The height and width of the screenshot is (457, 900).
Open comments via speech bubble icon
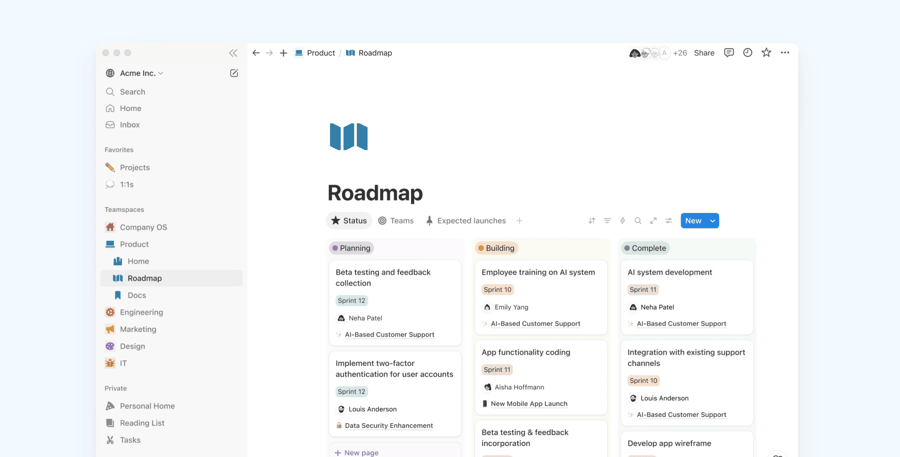coord(729,53)
